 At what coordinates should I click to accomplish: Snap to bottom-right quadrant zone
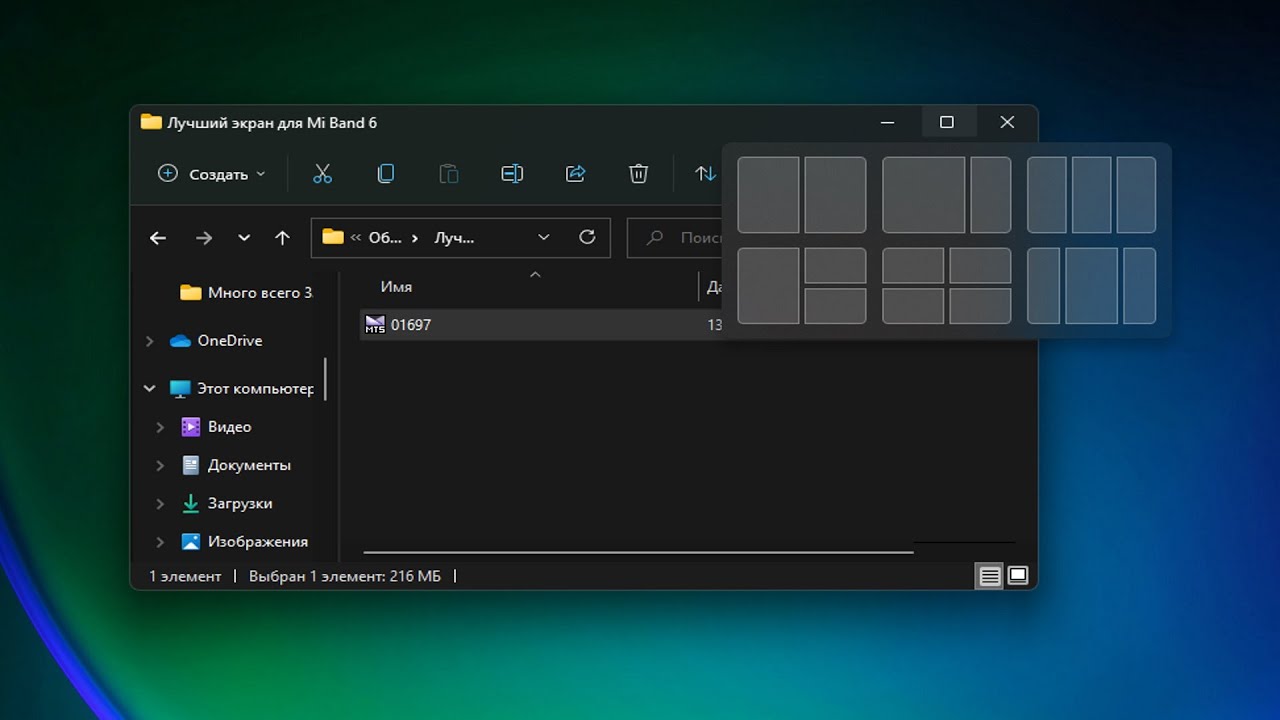[980, 306]
